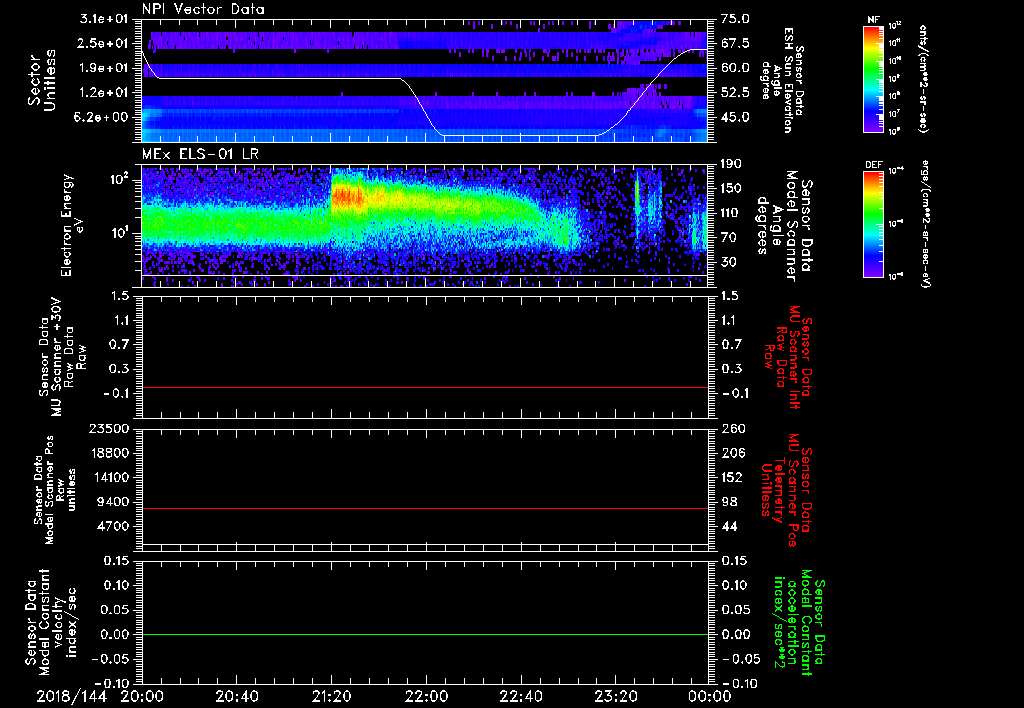Click the 23:20 time axis tick label
The width and height of the screenshot is (1024, 708).
[615, 696]
